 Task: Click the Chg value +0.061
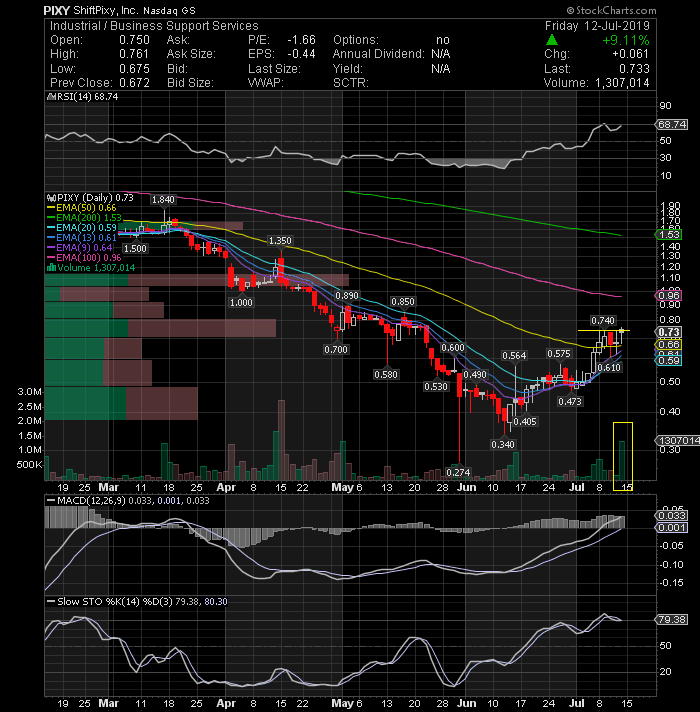click(x=631, y=54)
